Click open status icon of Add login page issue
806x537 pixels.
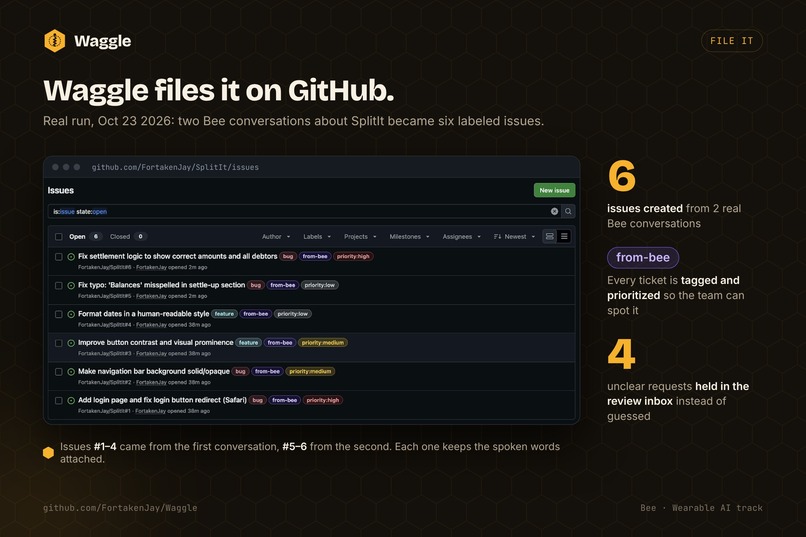71,400
